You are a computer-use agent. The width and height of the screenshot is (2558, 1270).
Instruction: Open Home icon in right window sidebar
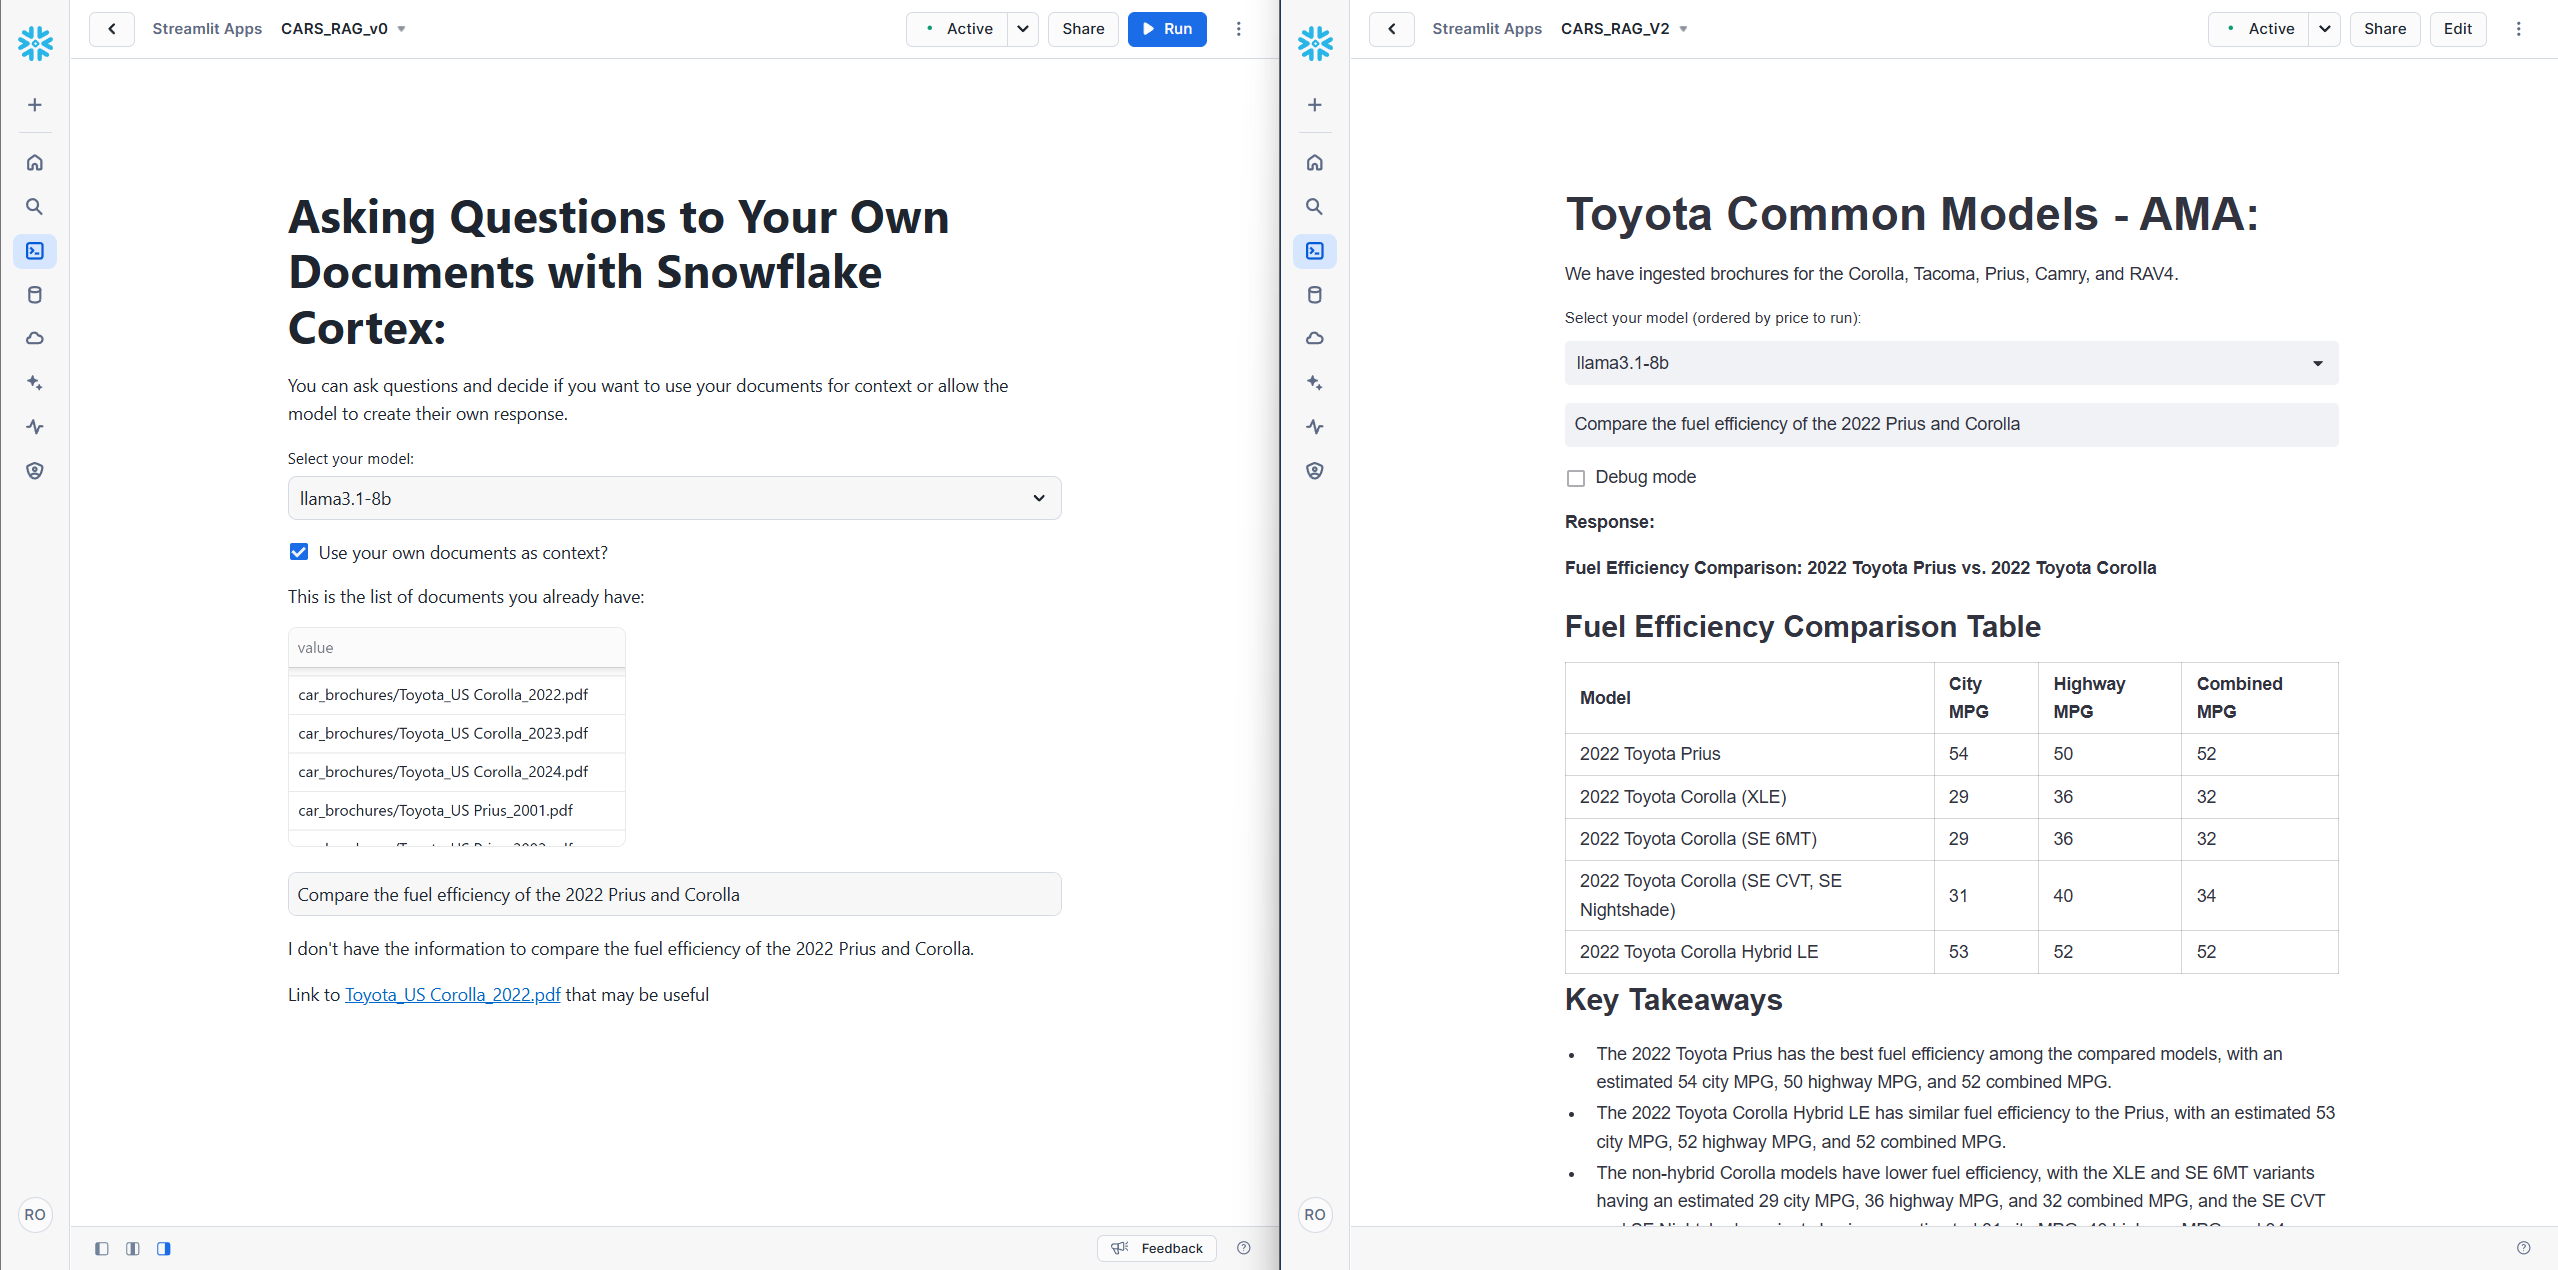tap(1315, 162)
